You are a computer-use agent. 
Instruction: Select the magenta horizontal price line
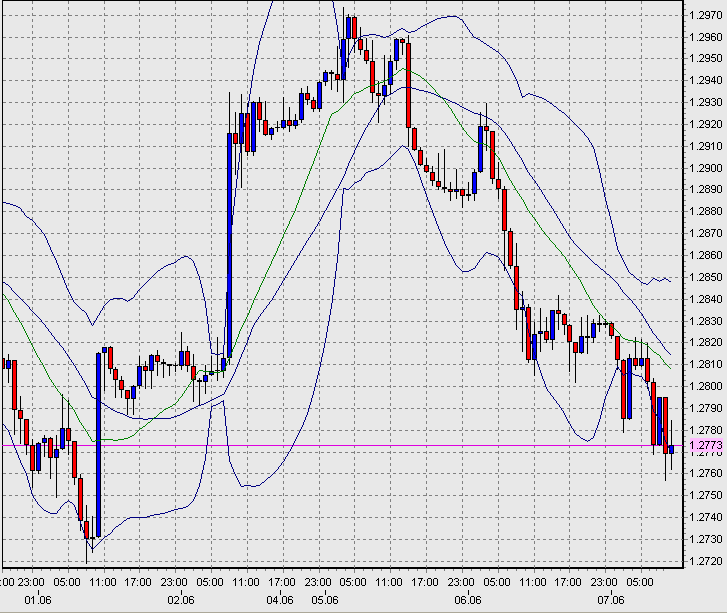tap(343, 446)
